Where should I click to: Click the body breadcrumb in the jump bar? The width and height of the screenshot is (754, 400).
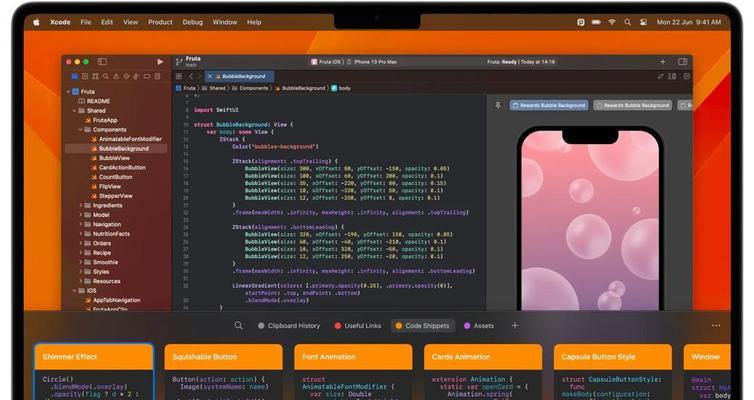pos(341,88)
